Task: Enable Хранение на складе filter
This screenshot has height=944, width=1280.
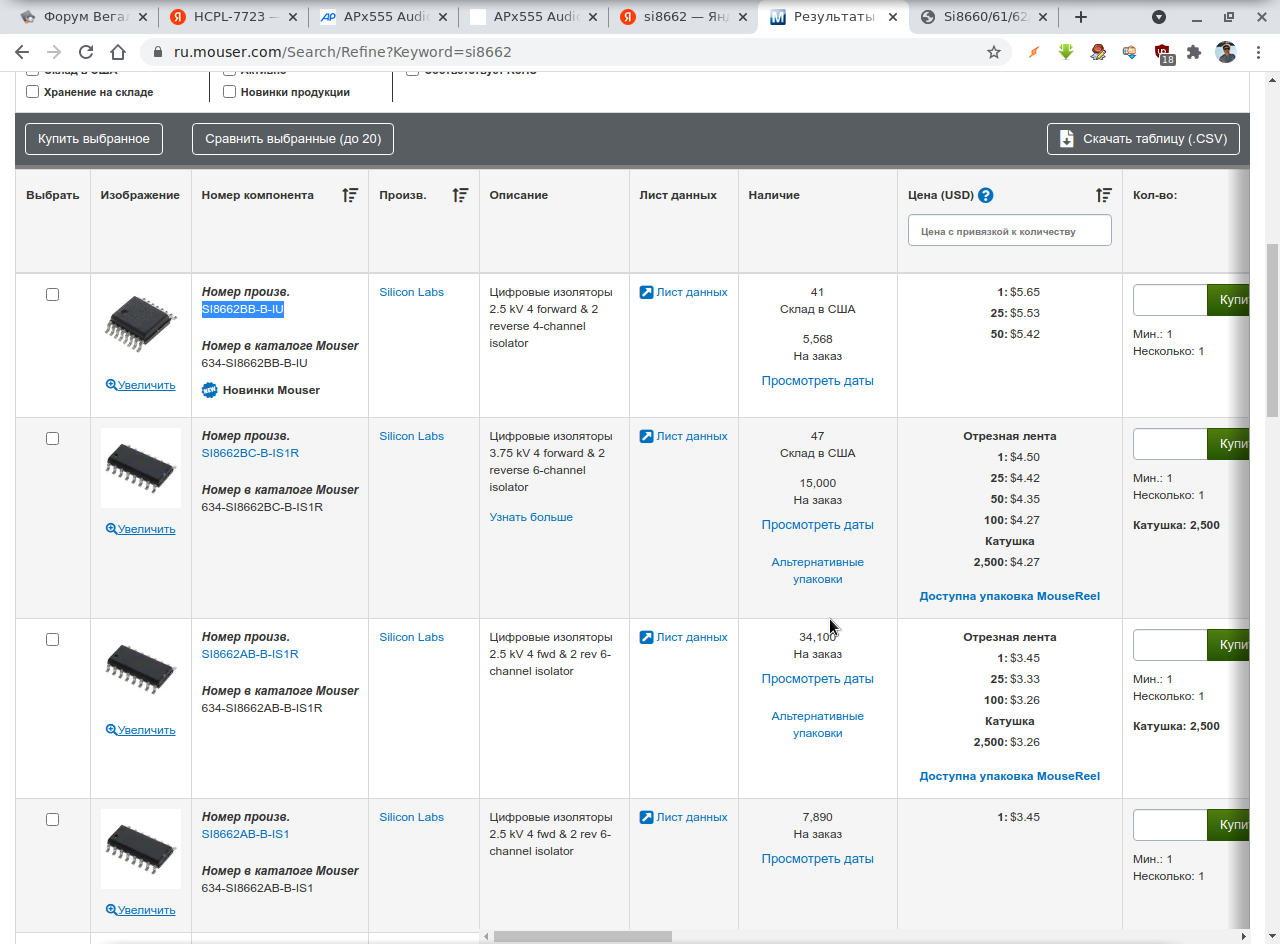Action: click(33, 92)
